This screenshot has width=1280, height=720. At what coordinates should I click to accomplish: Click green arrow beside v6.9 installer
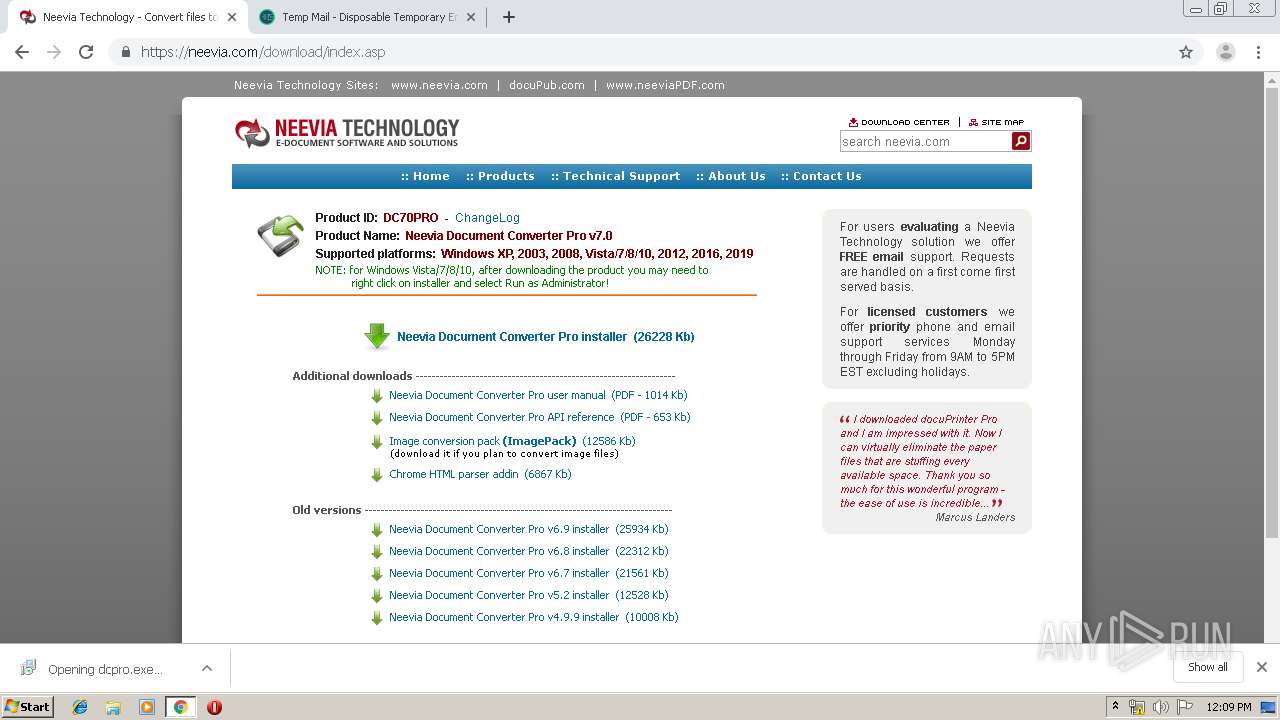point(377,530)
